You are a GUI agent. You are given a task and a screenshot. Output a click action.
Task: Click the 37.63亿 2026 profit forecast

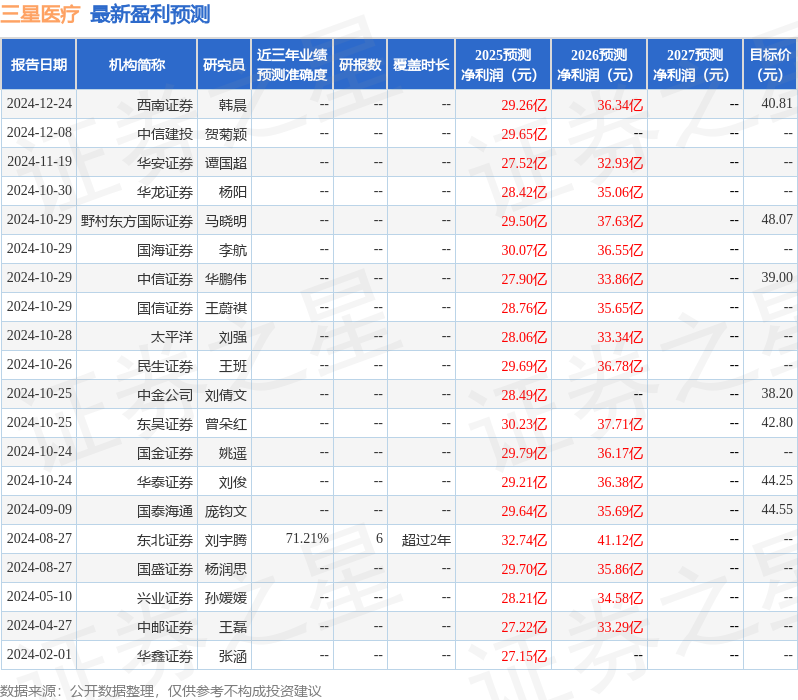click(620, 221)
